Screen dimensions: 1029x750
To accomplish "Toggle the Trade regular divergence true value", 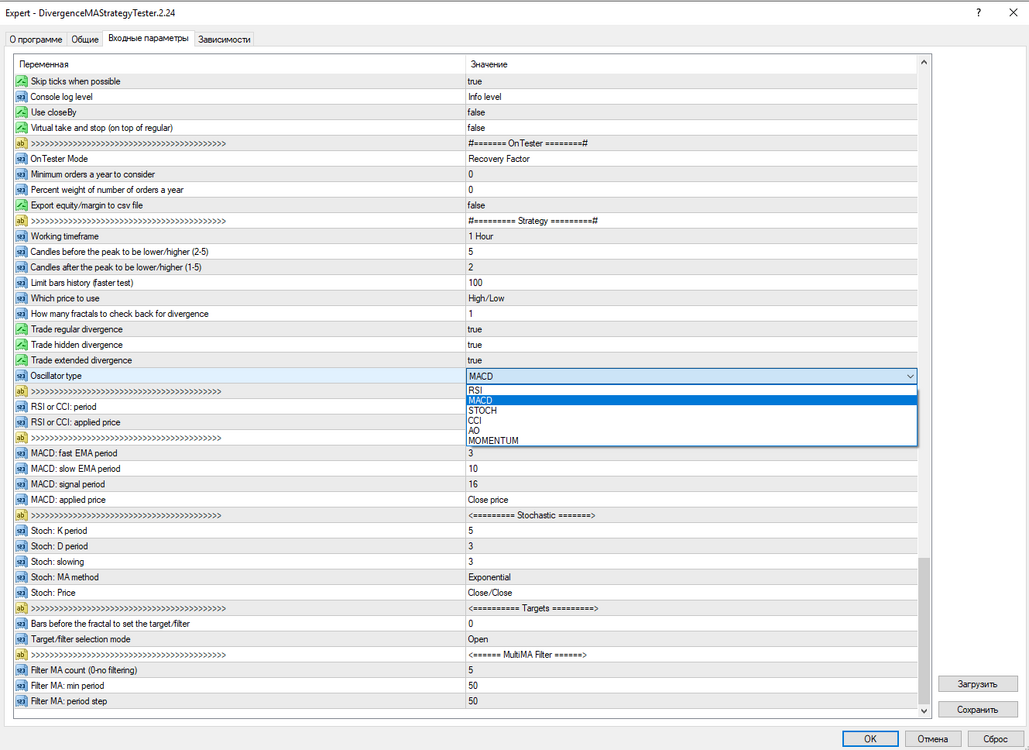I will [x=474, y=329].
